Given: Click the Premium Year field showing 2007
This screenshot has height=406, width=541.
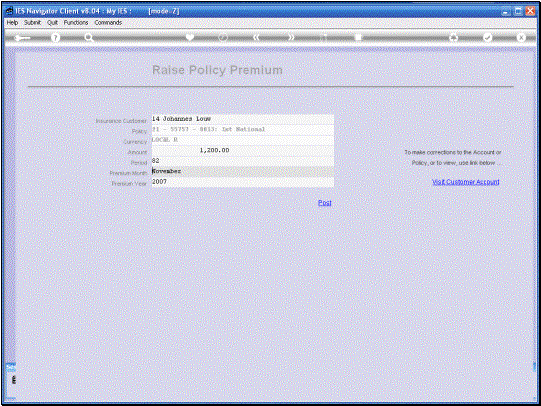Looking at the screenshot, I should coord(243,182).
